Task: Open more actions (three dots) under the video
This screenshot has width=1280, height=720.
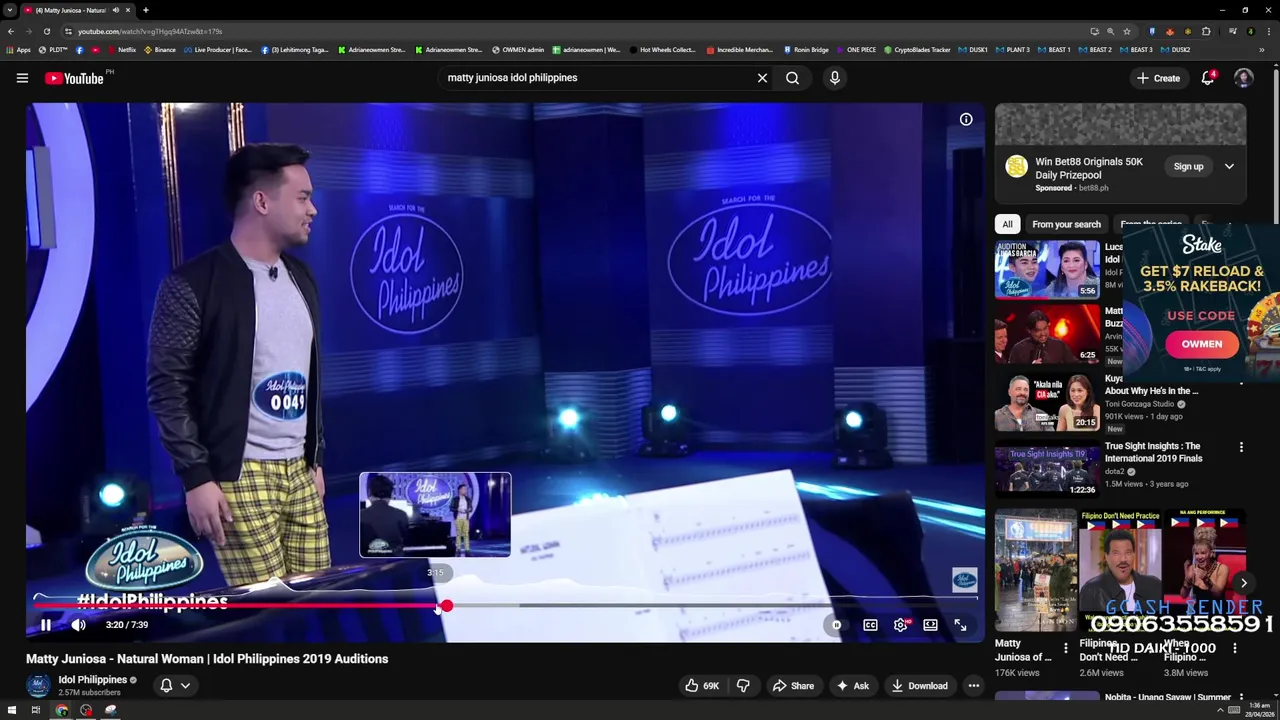Action: point(973,686)
